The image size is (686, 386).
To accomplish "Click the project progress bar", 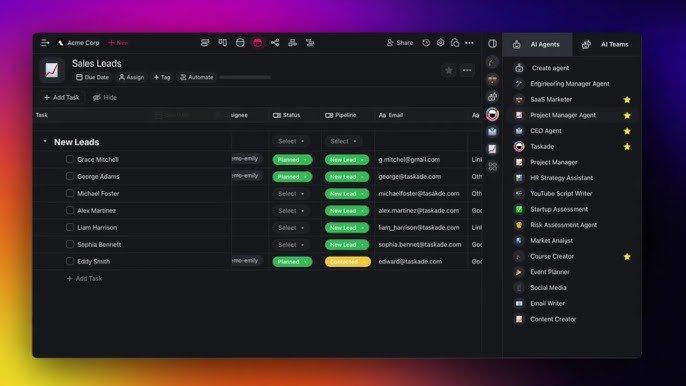I will point(245,77).
